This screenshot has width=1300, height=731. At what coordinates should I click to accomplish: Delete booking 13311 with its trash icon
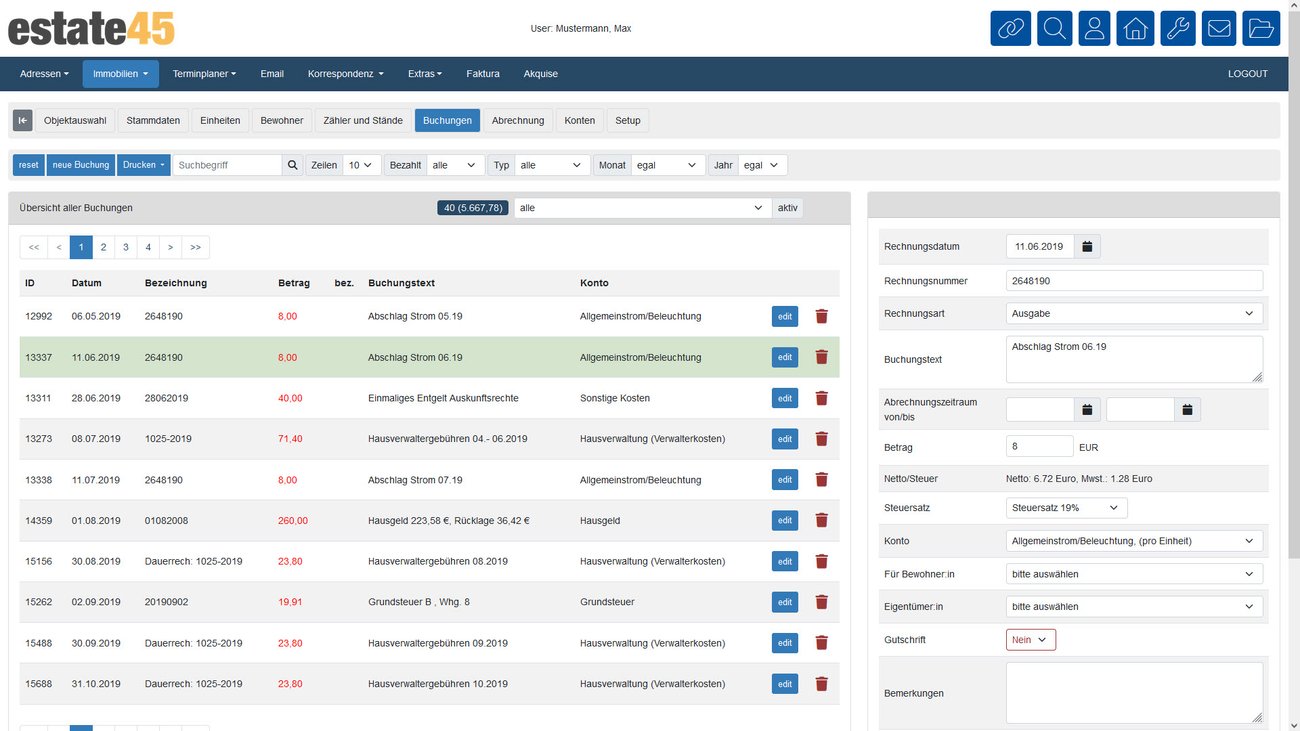pyautogui.click(x=822, y=398)
